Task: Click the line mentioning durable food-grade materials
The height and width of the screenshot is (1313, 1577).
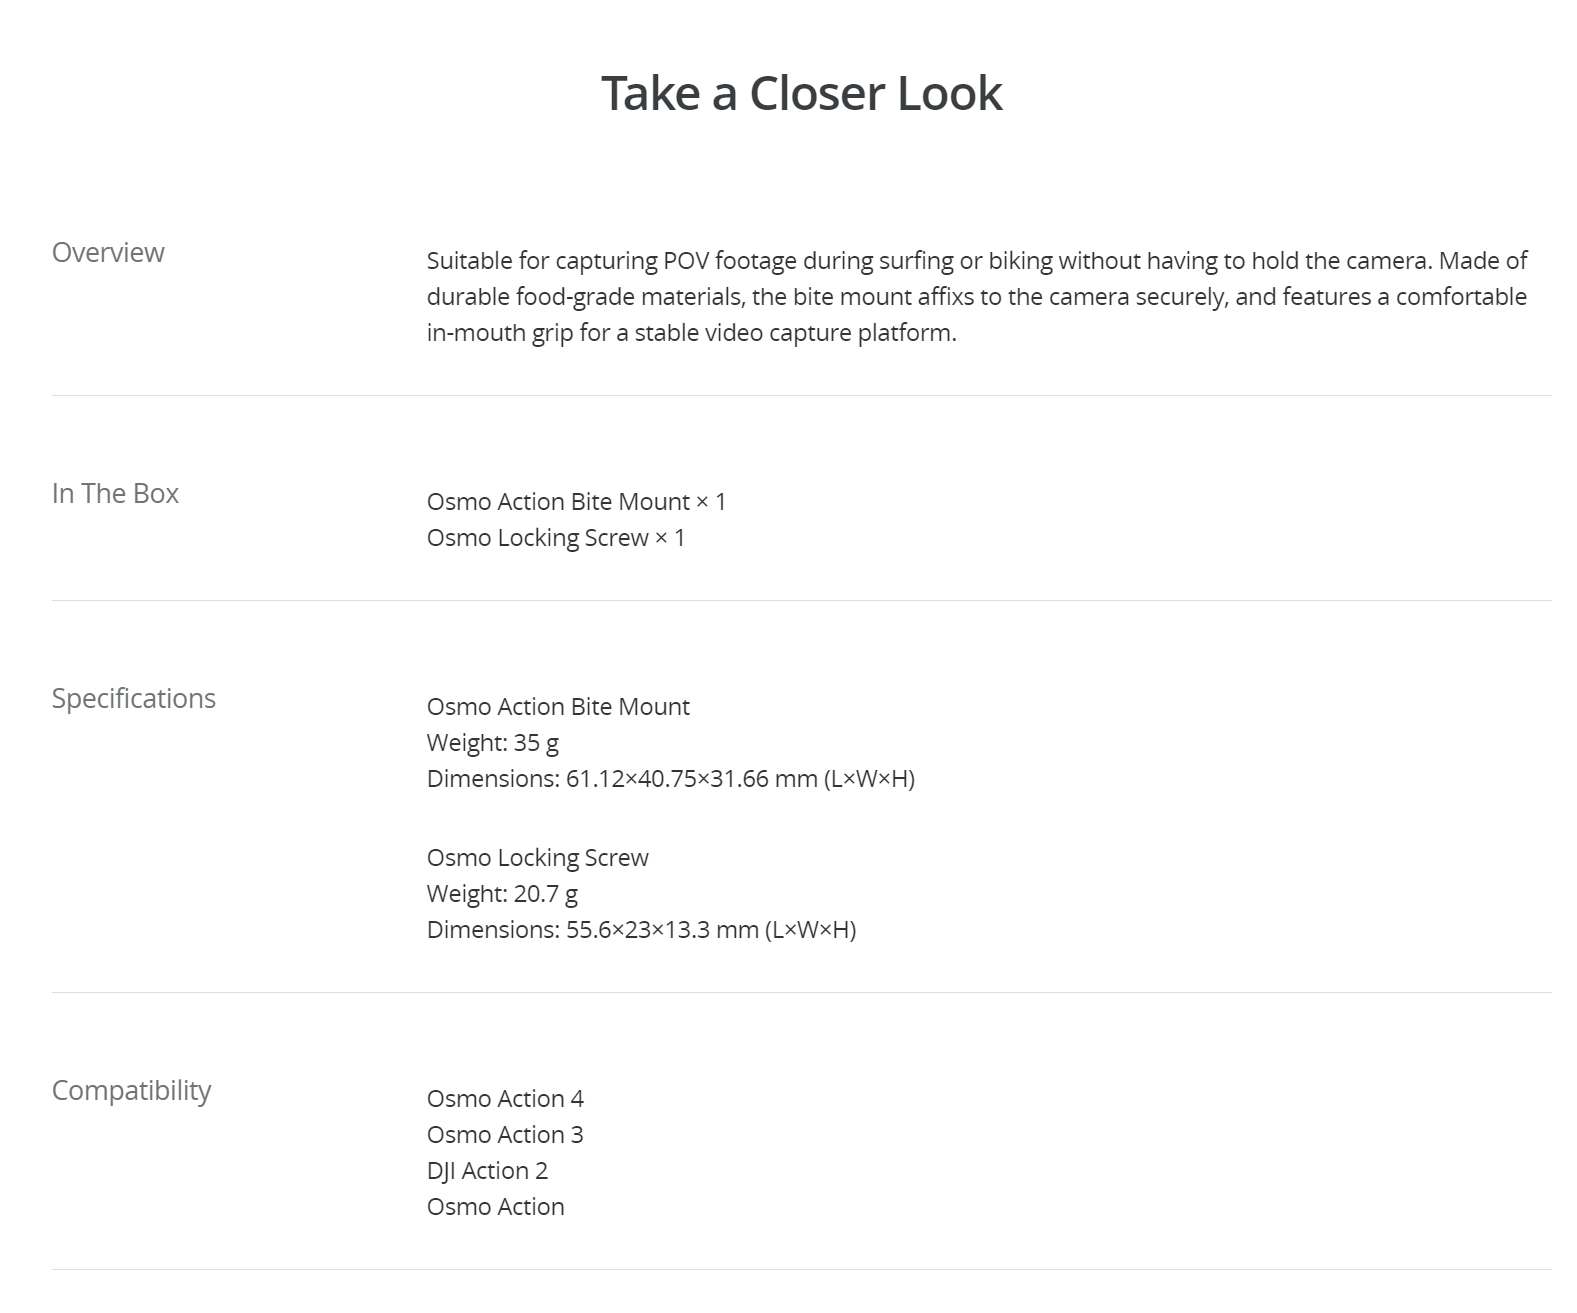Action: click(977, 296)
